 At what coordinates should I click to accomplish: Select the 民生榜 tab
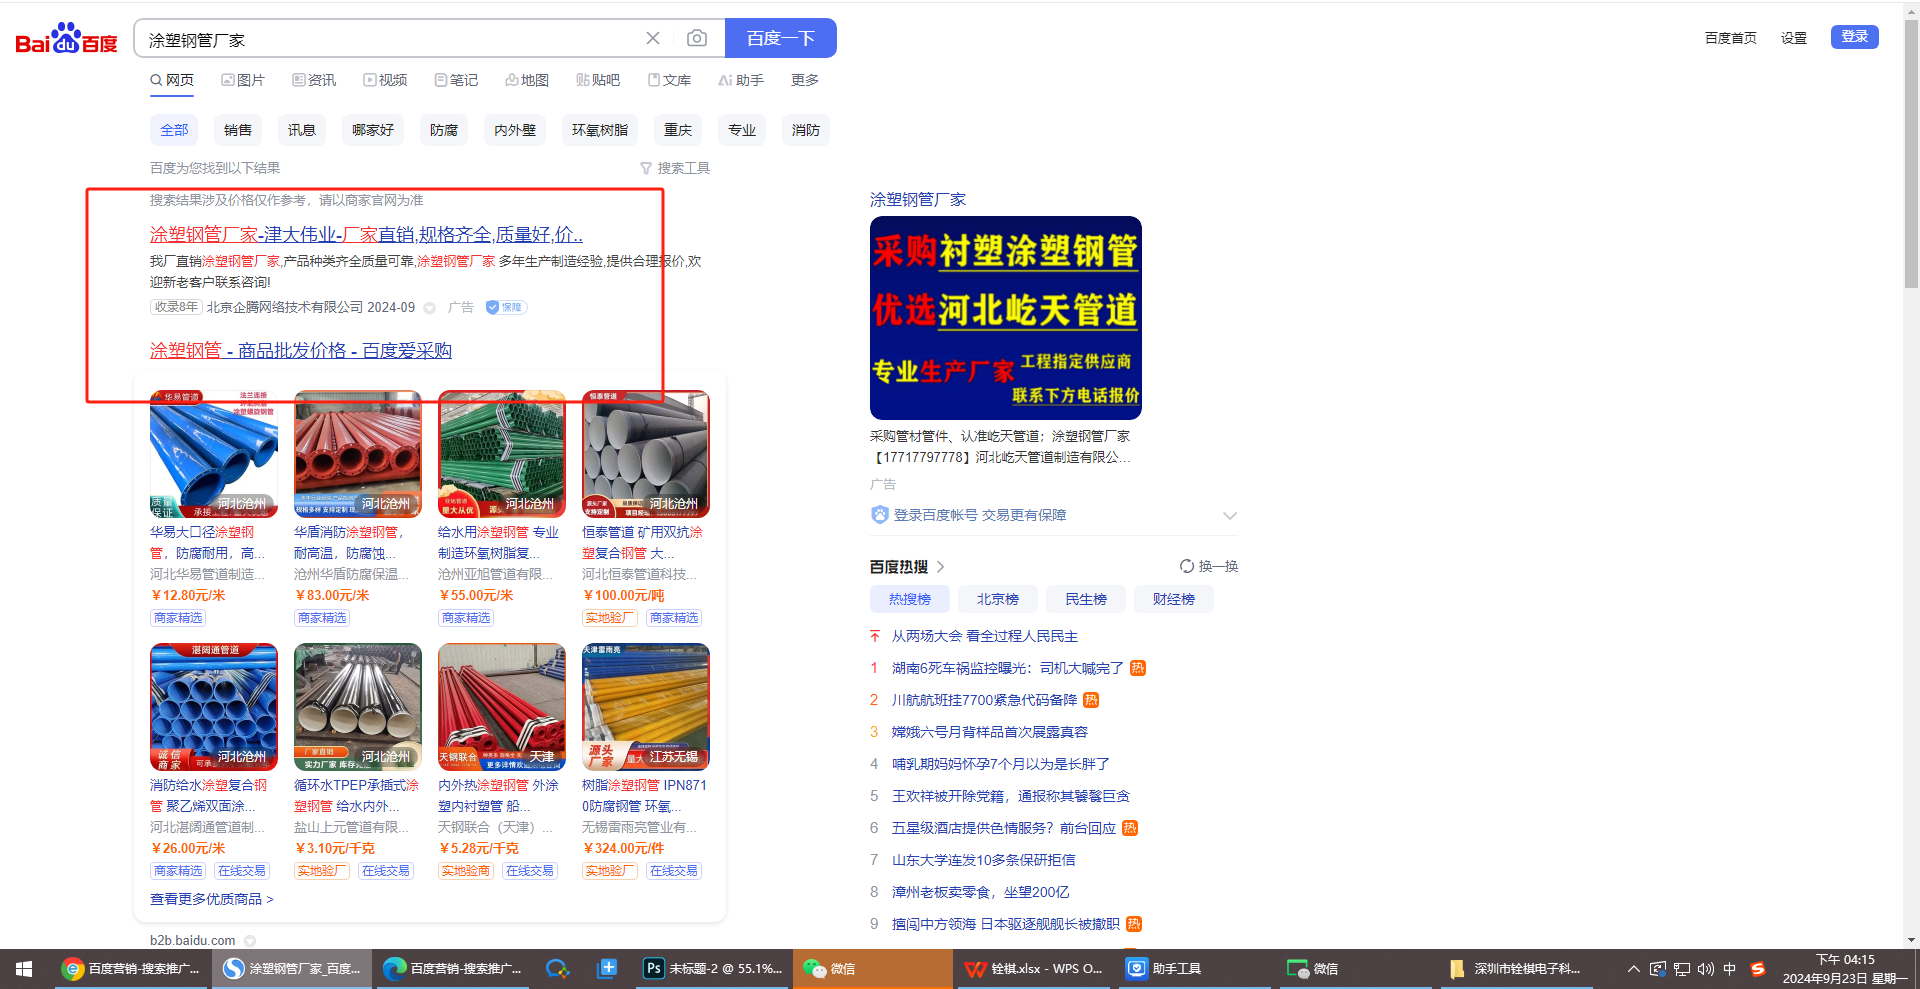click(x=1086, y=599)
